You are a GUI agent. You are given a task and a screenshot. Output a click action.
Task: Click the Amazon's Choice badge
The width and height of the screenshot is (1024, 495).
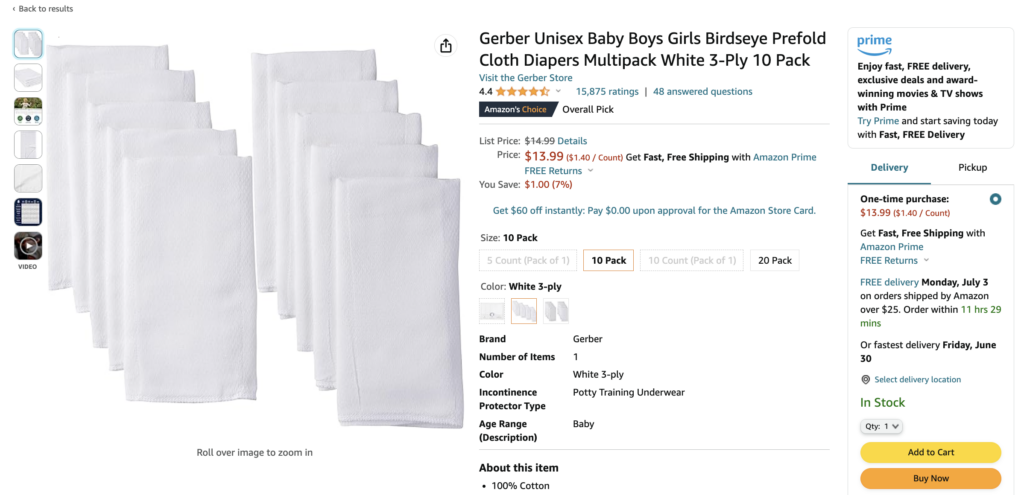[516, 109]
